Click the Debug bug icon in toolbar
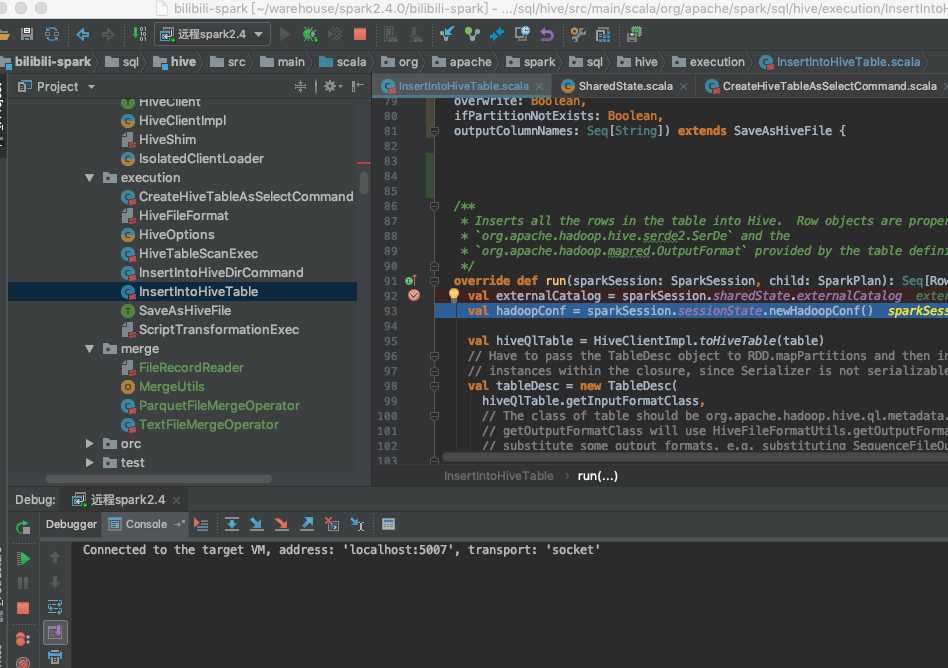 (310, 34)
